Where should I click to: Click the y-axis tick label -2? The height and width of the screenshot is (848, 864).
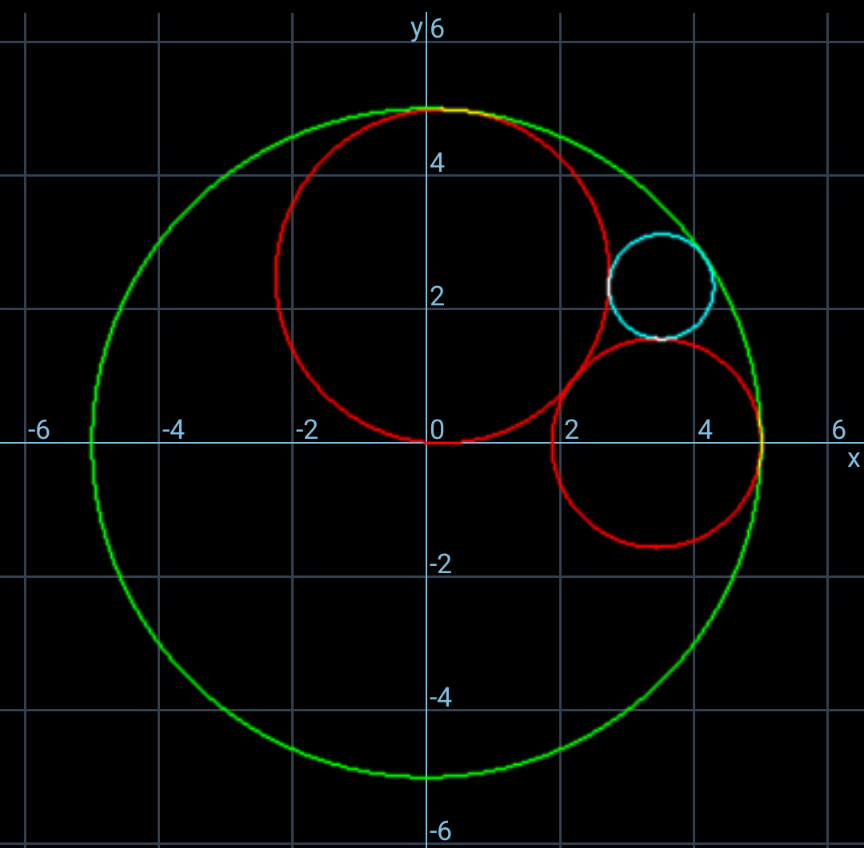440,564
